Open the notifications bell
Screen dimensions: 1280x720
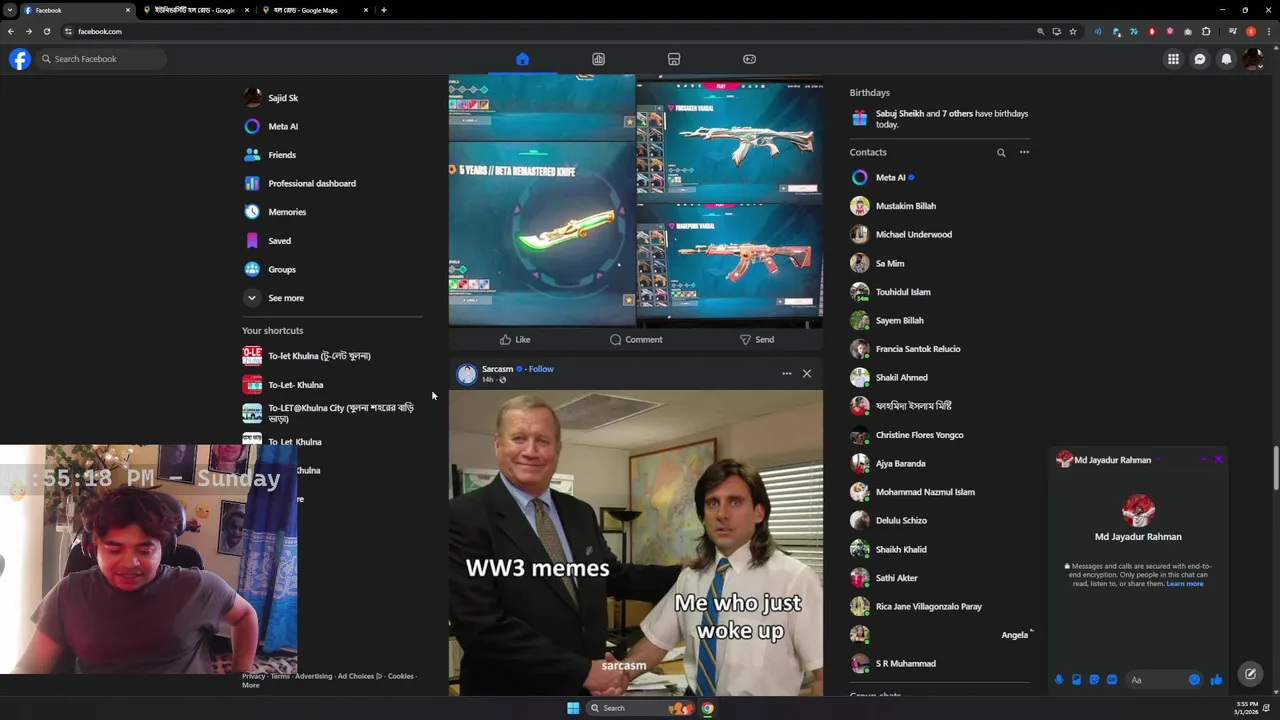(x=1226, y=59)
